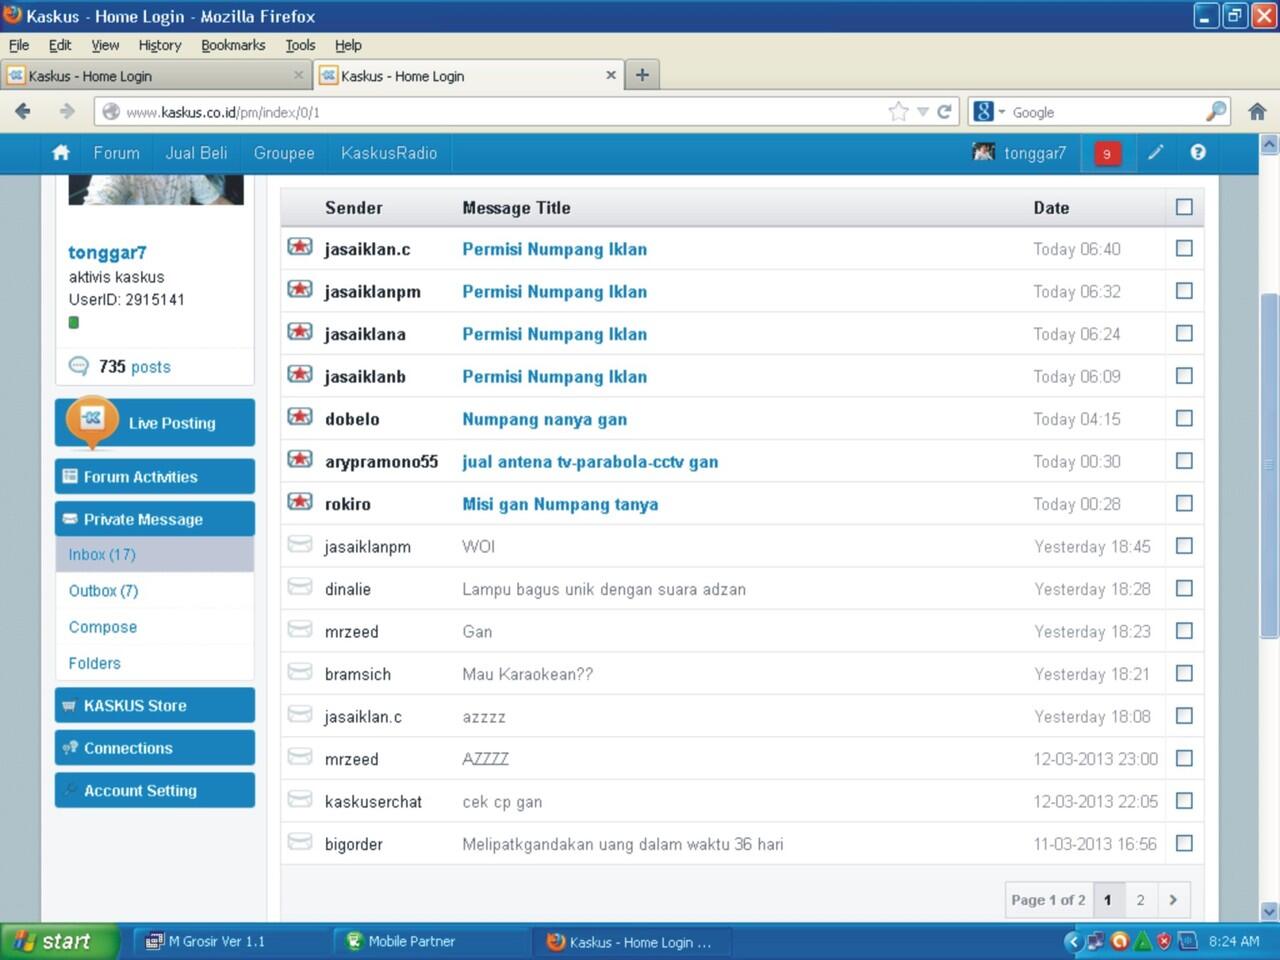The height and width of the screenshot is (960, 1280).
Task: Check the box for jasaiklan.c message
Action: [1184, 248]
